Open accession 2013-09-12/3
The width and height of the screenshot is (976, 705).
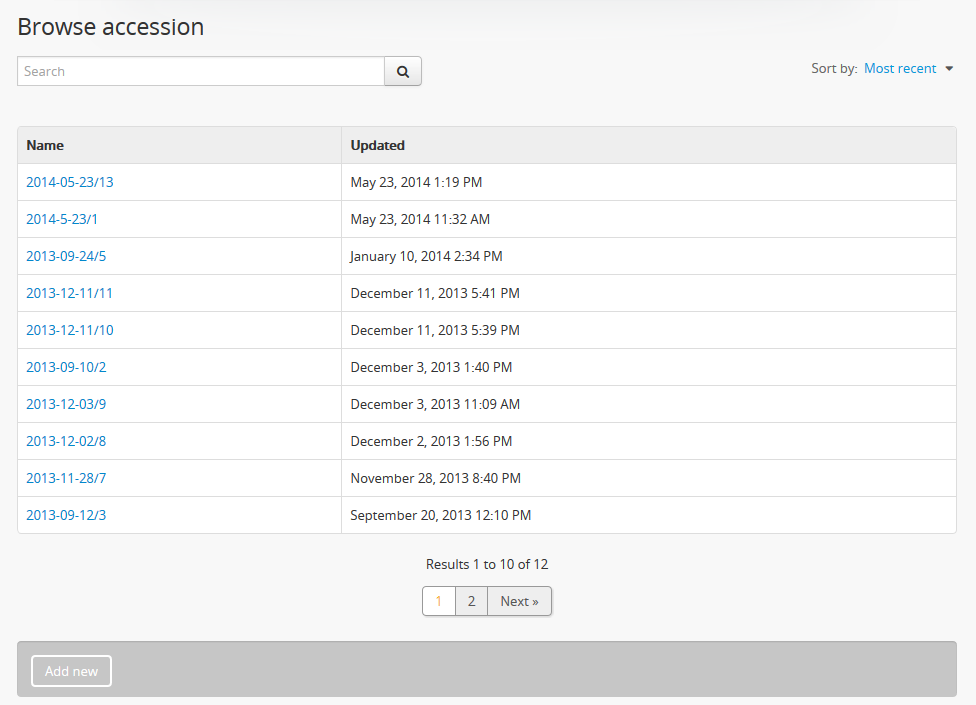click(x=66, y=515)
